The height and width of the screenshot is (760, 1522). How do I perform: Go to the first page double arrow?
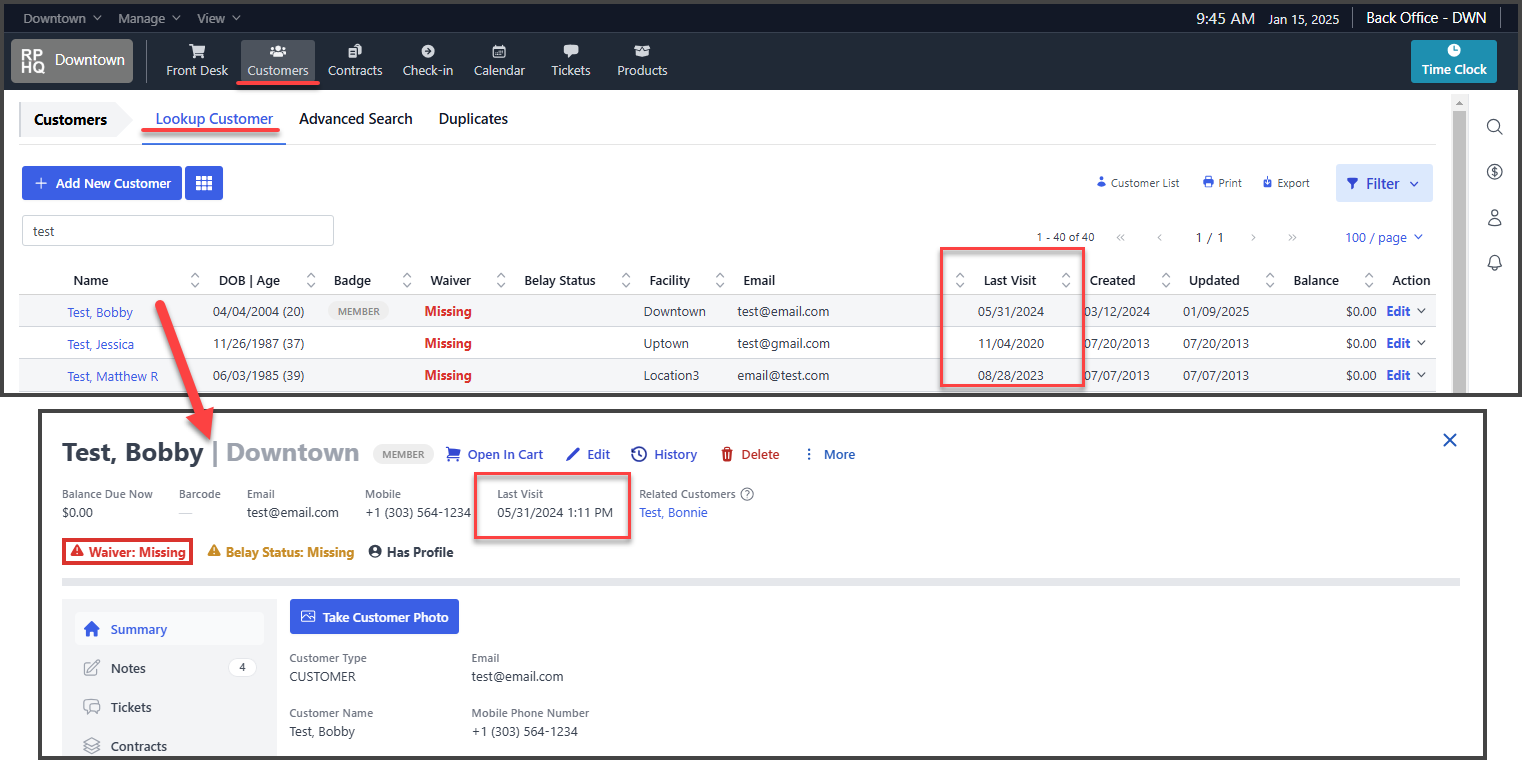(x=1121, y=238)
